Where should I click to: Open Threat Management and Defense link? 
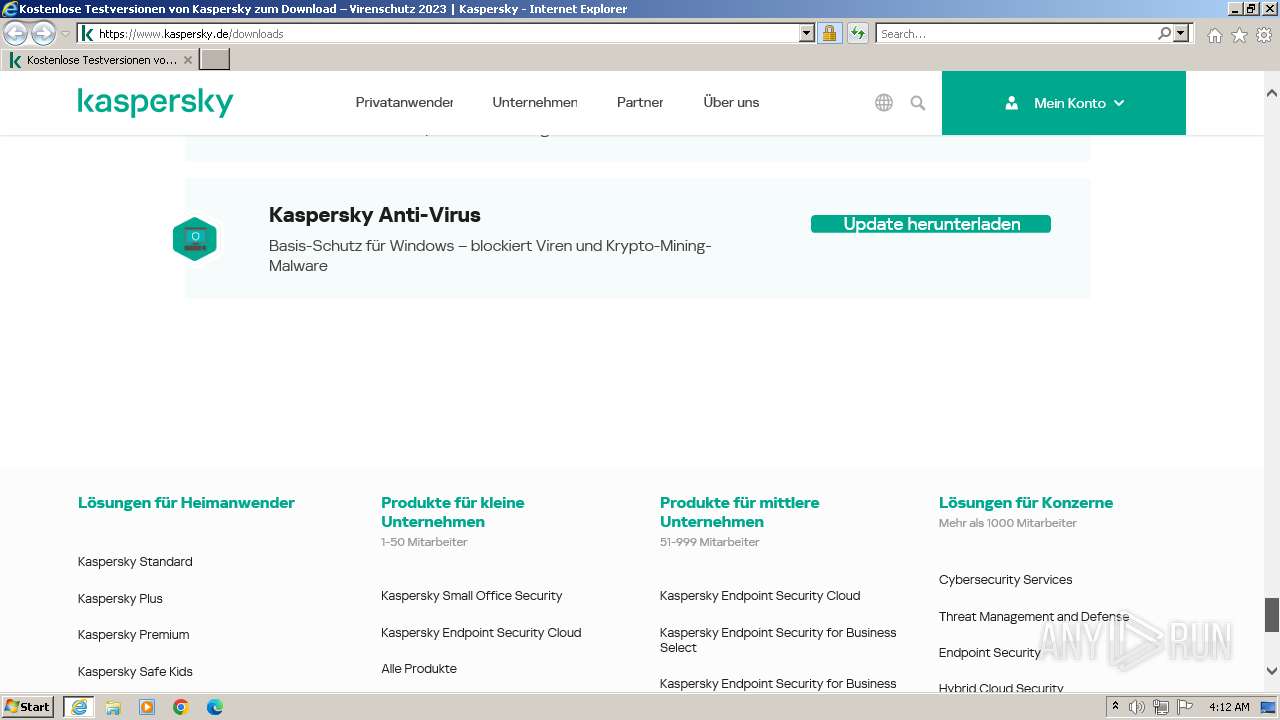click(1034, 617)
